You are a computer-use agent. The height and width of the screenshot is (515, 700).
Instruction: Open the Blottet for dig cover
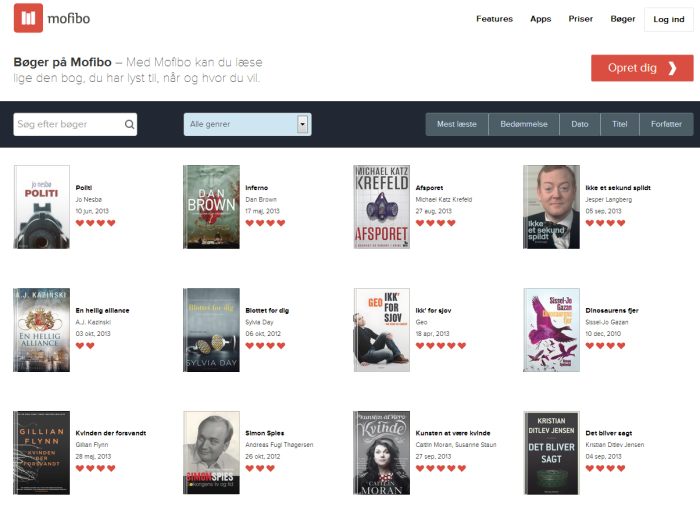211,330
